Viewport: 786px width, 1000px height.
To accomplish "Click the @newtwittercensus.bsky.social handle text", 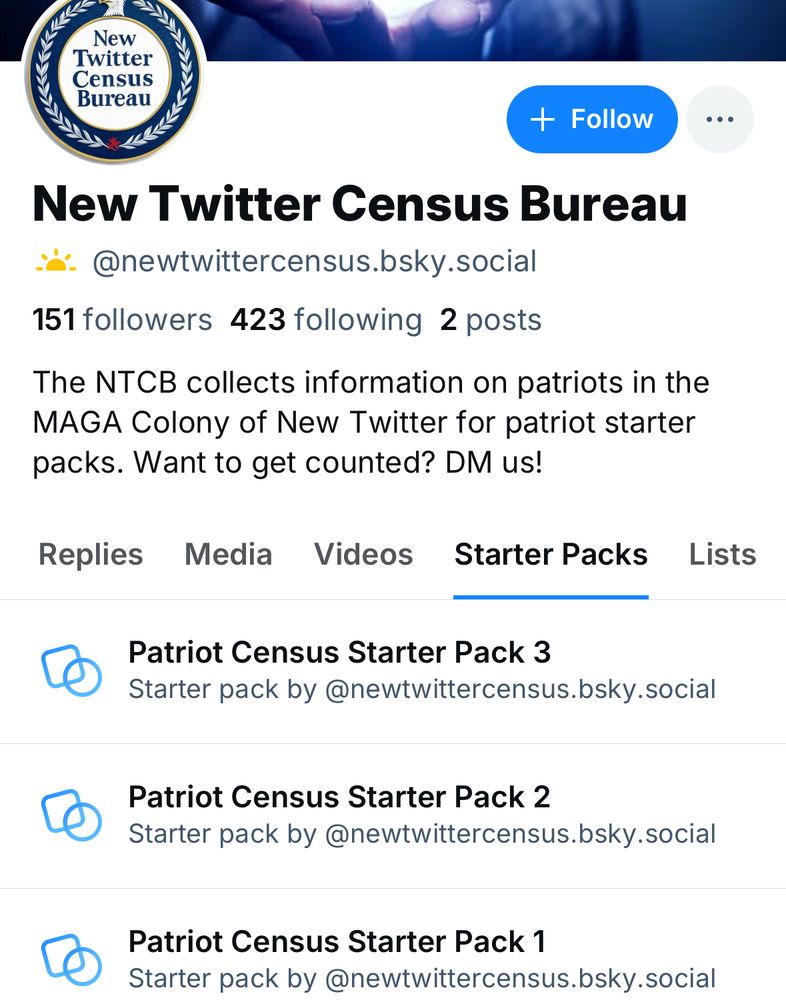I will [314, 262].
